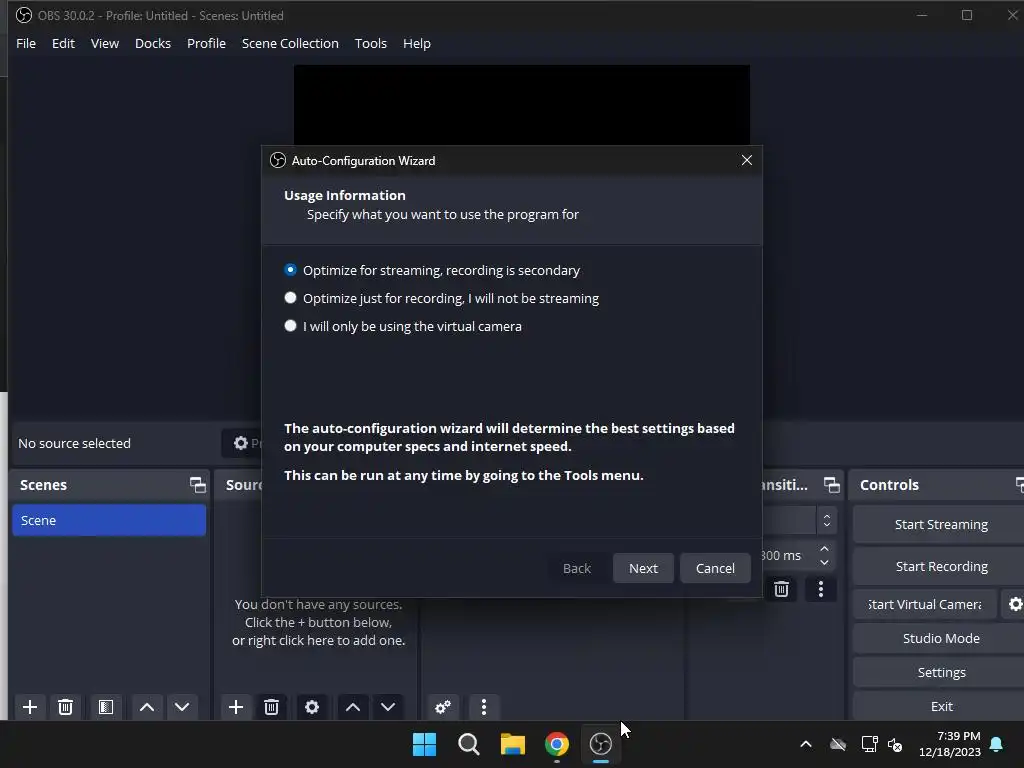The width and height of the screenshot is (1024, 768).
Task: Select the Scene item in the Scenes list
Action: point(109,520)
